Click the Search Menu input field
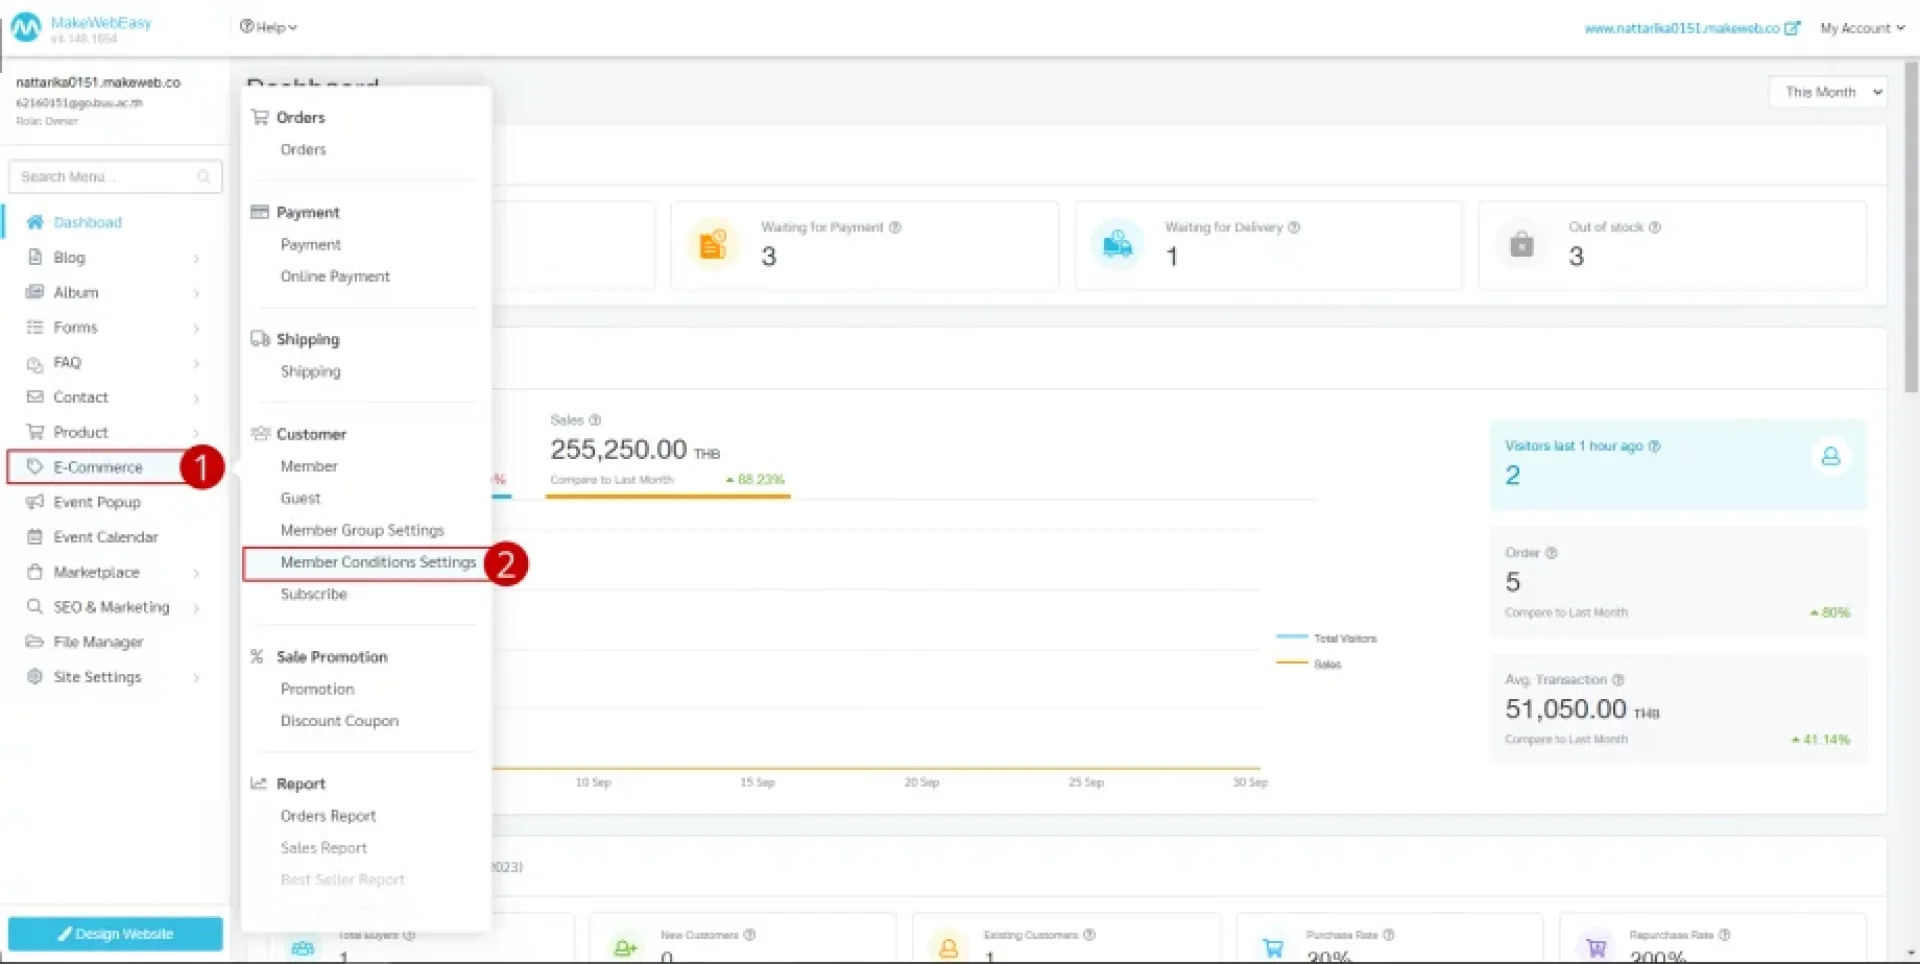This screenshot has height=964, width=1920. pyautogui.click(x=105, y=177)
